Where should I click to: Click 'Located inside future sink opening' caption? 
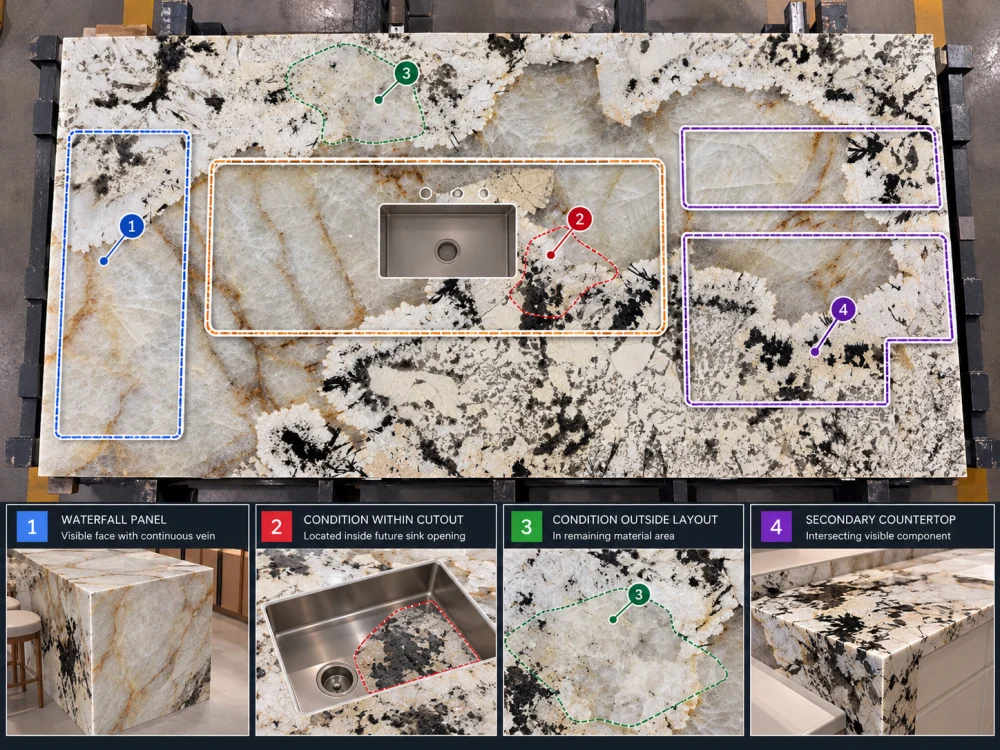(x=384, y=536)
